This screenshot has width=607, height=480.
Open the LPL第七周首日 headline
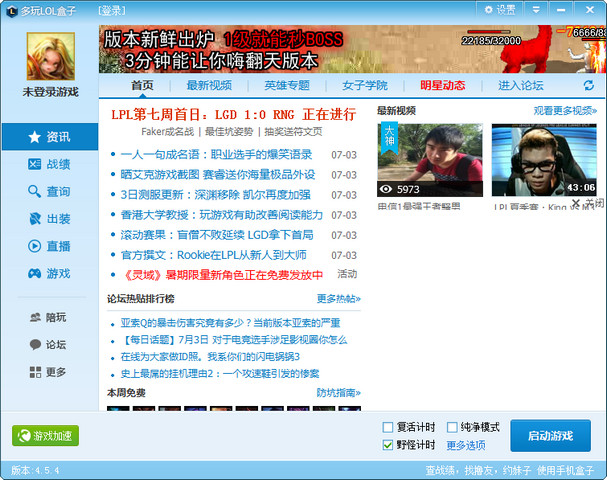point(233,114)
